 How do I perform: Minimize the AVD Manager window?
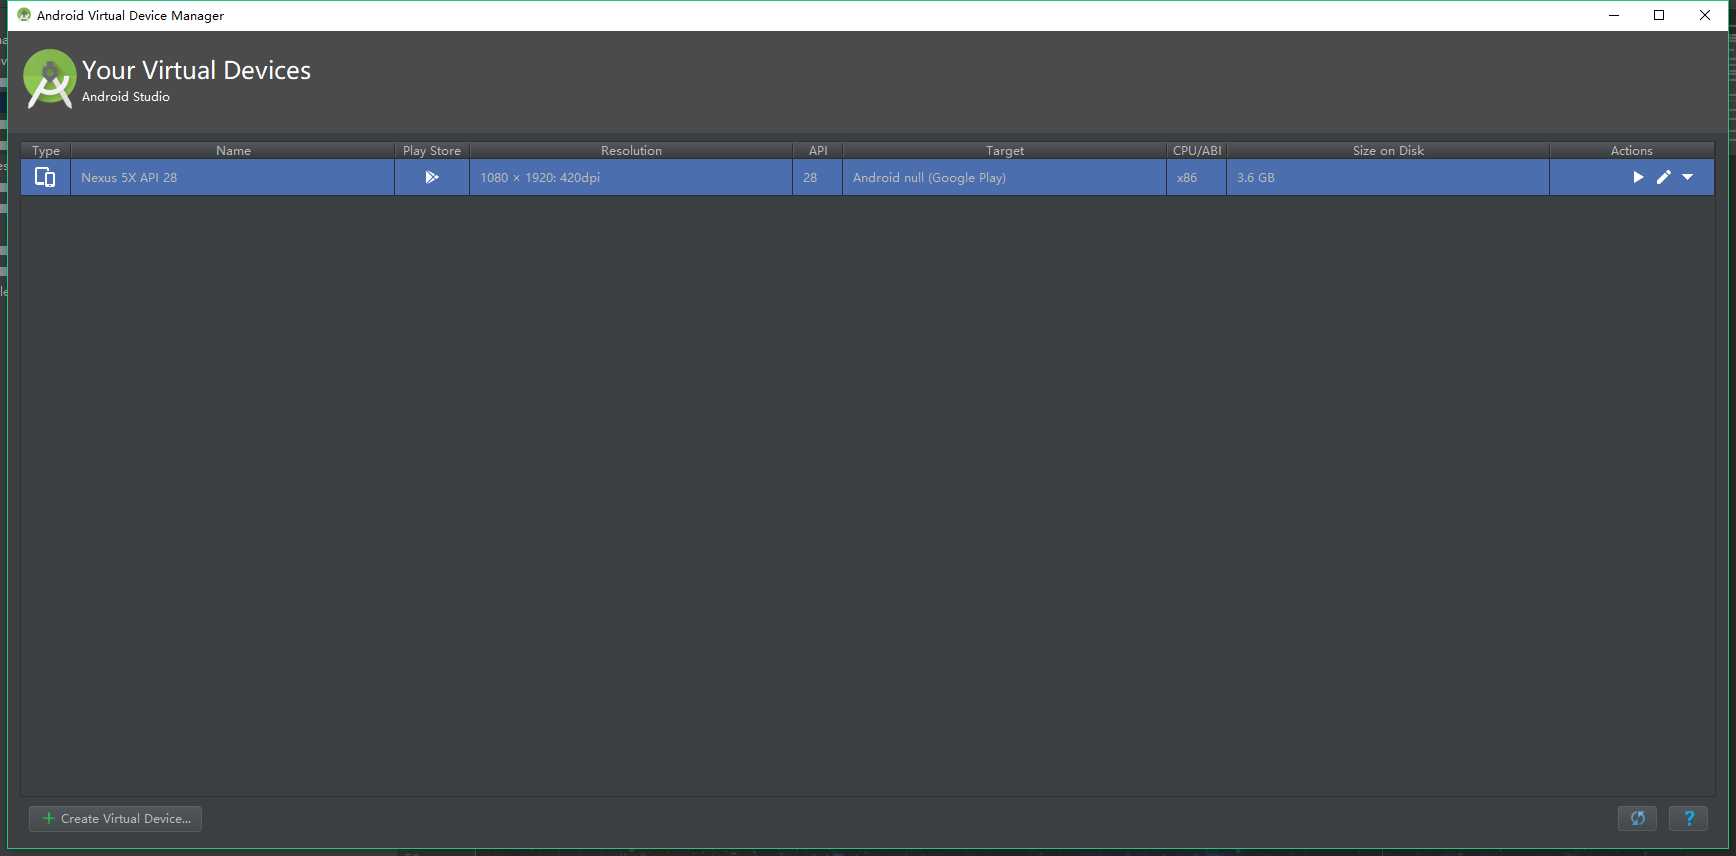click(1614, 15)
